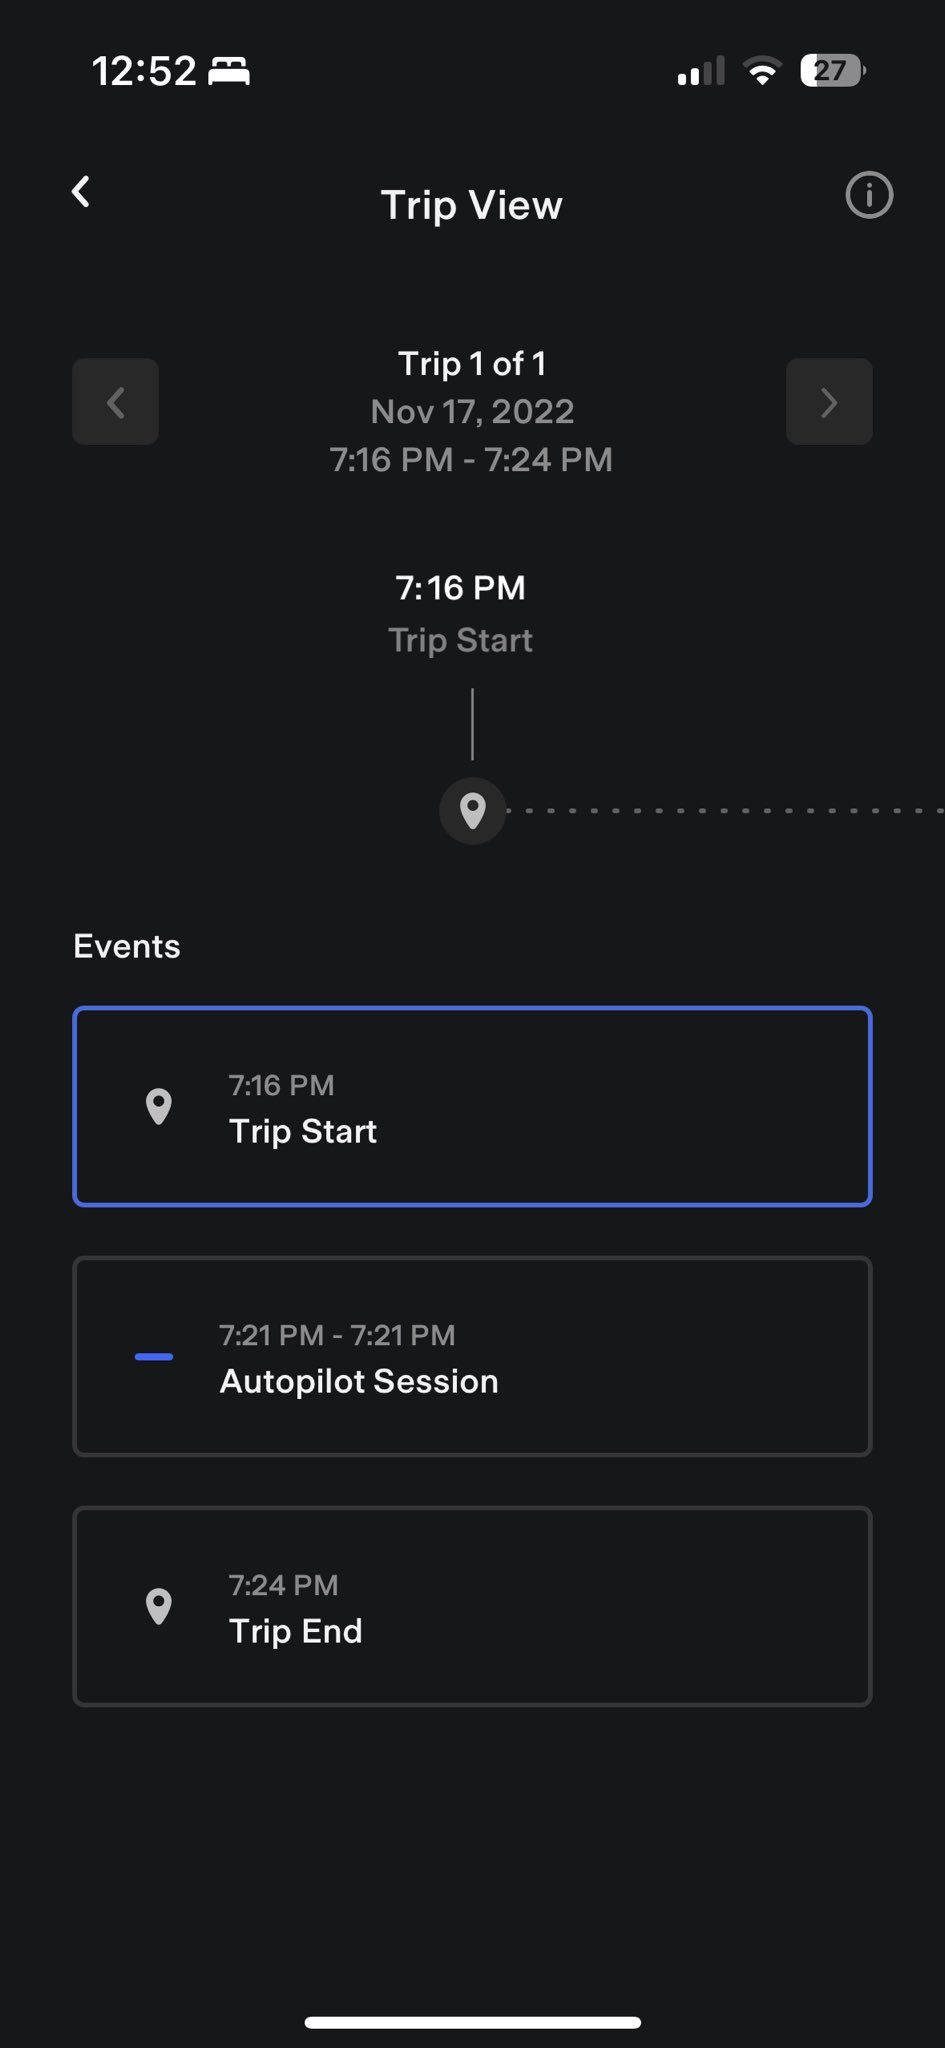
Task: Open the Autopilot Session event card
Action: tap(472, 1356)
